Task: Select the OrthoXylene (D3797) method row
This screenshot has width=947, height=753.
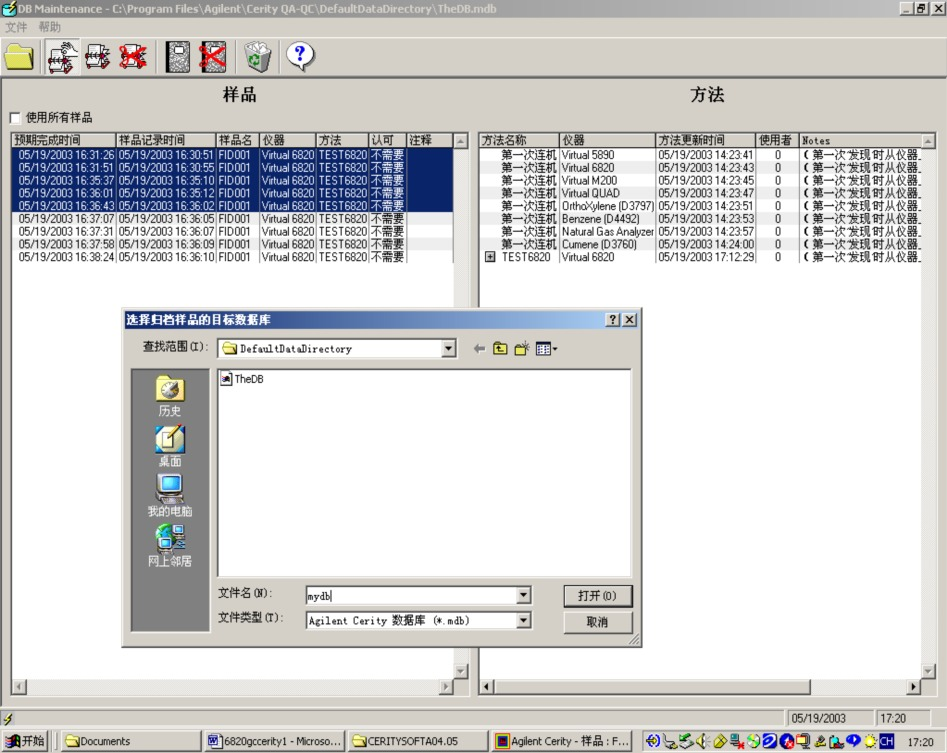Action: pyautogui.click(x=700, y=206)
